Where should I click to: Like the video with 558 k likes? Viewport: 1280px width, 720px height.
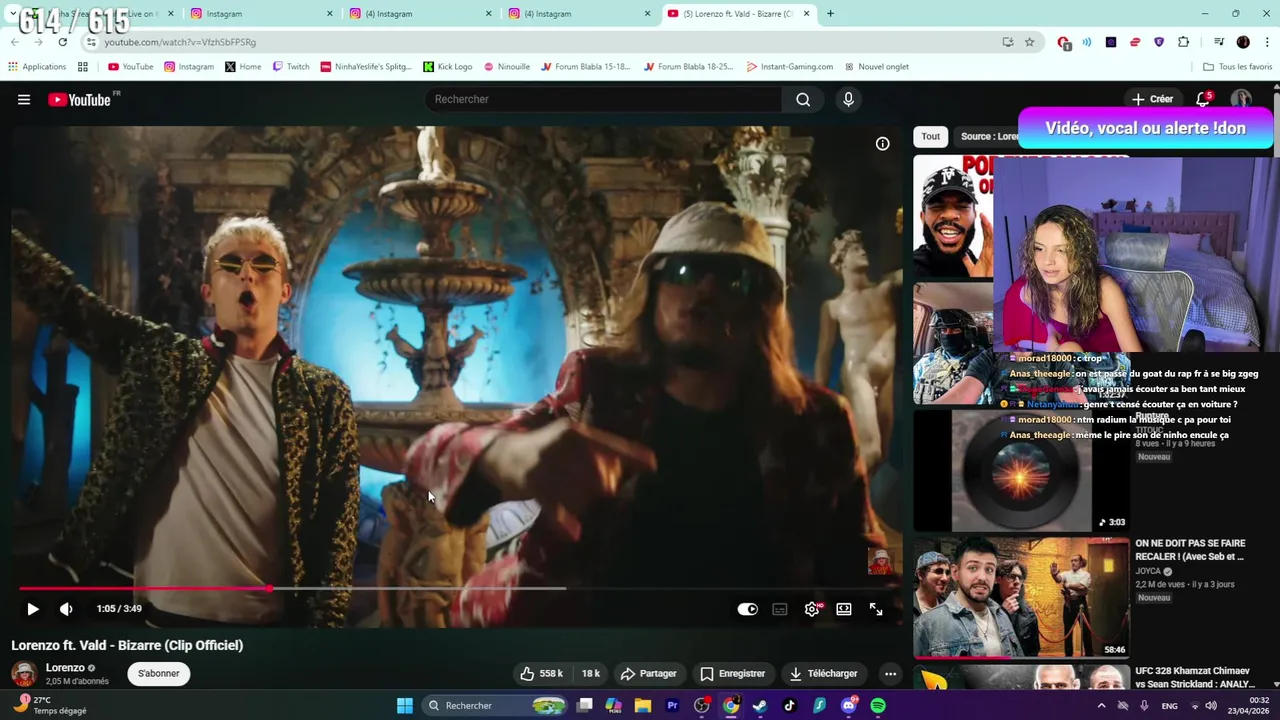(x=541, y=673)
